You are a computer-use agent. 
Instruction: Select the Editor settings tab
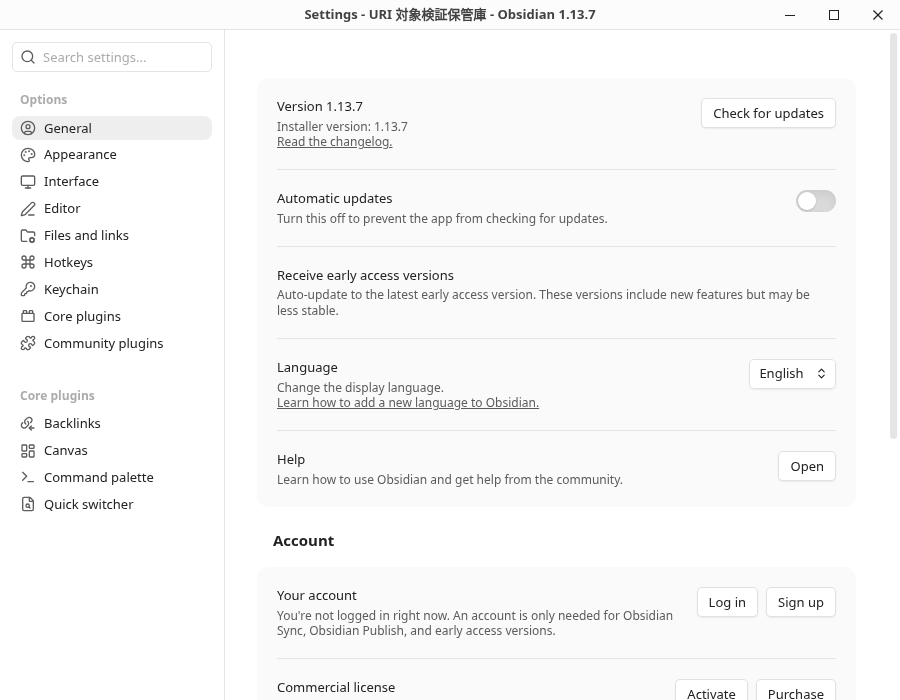(112, 209)
